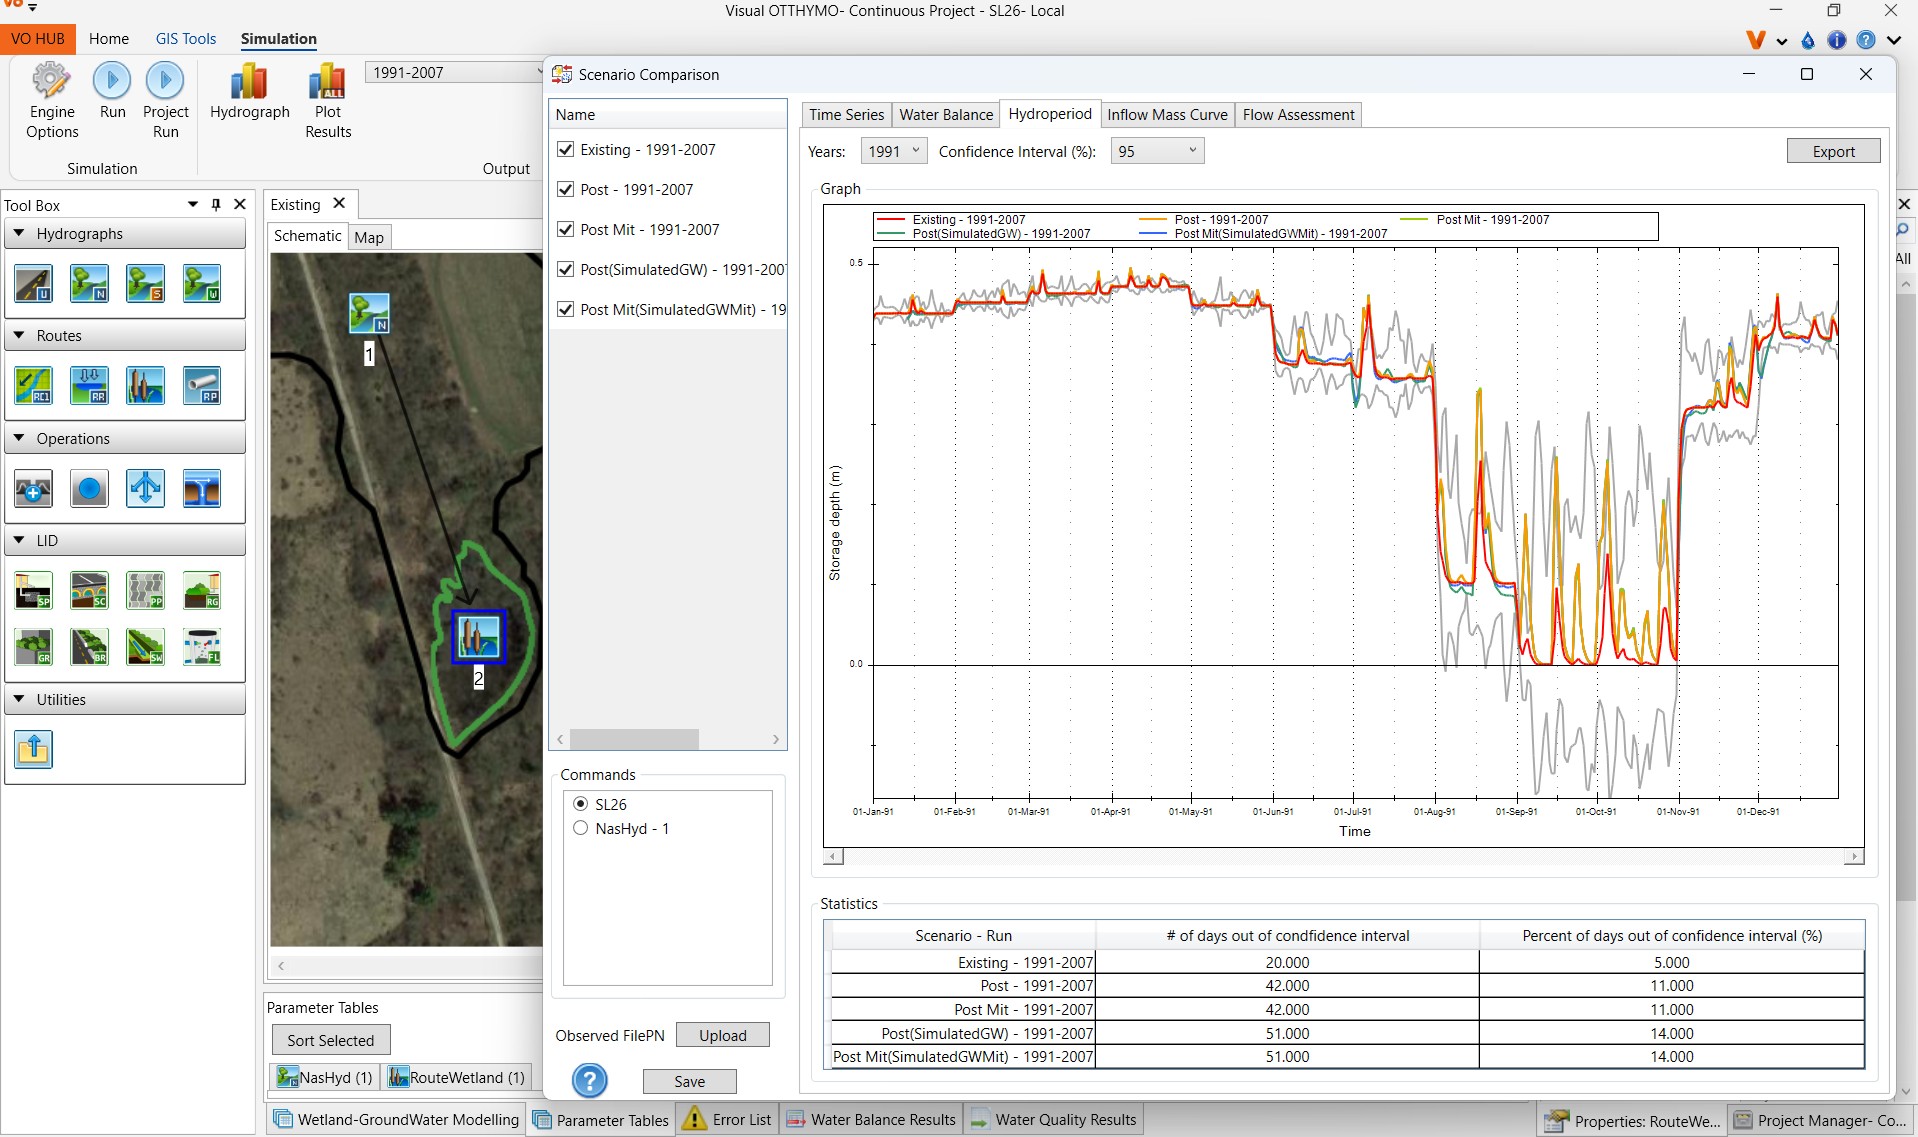This screenshot has height=1137, width=1918.
Task: Select the Route Reservoir (RR) tool
Action: point(89,386)
